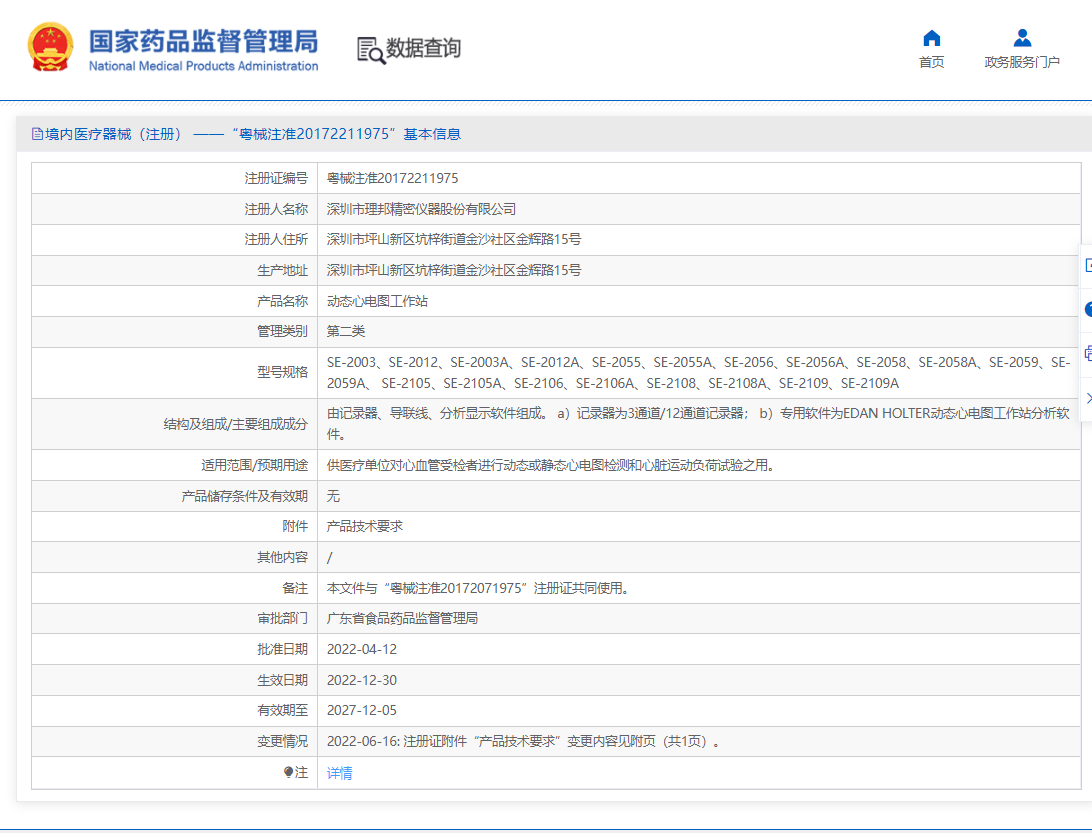Click the 备注 row label

(x=295, y=588)
